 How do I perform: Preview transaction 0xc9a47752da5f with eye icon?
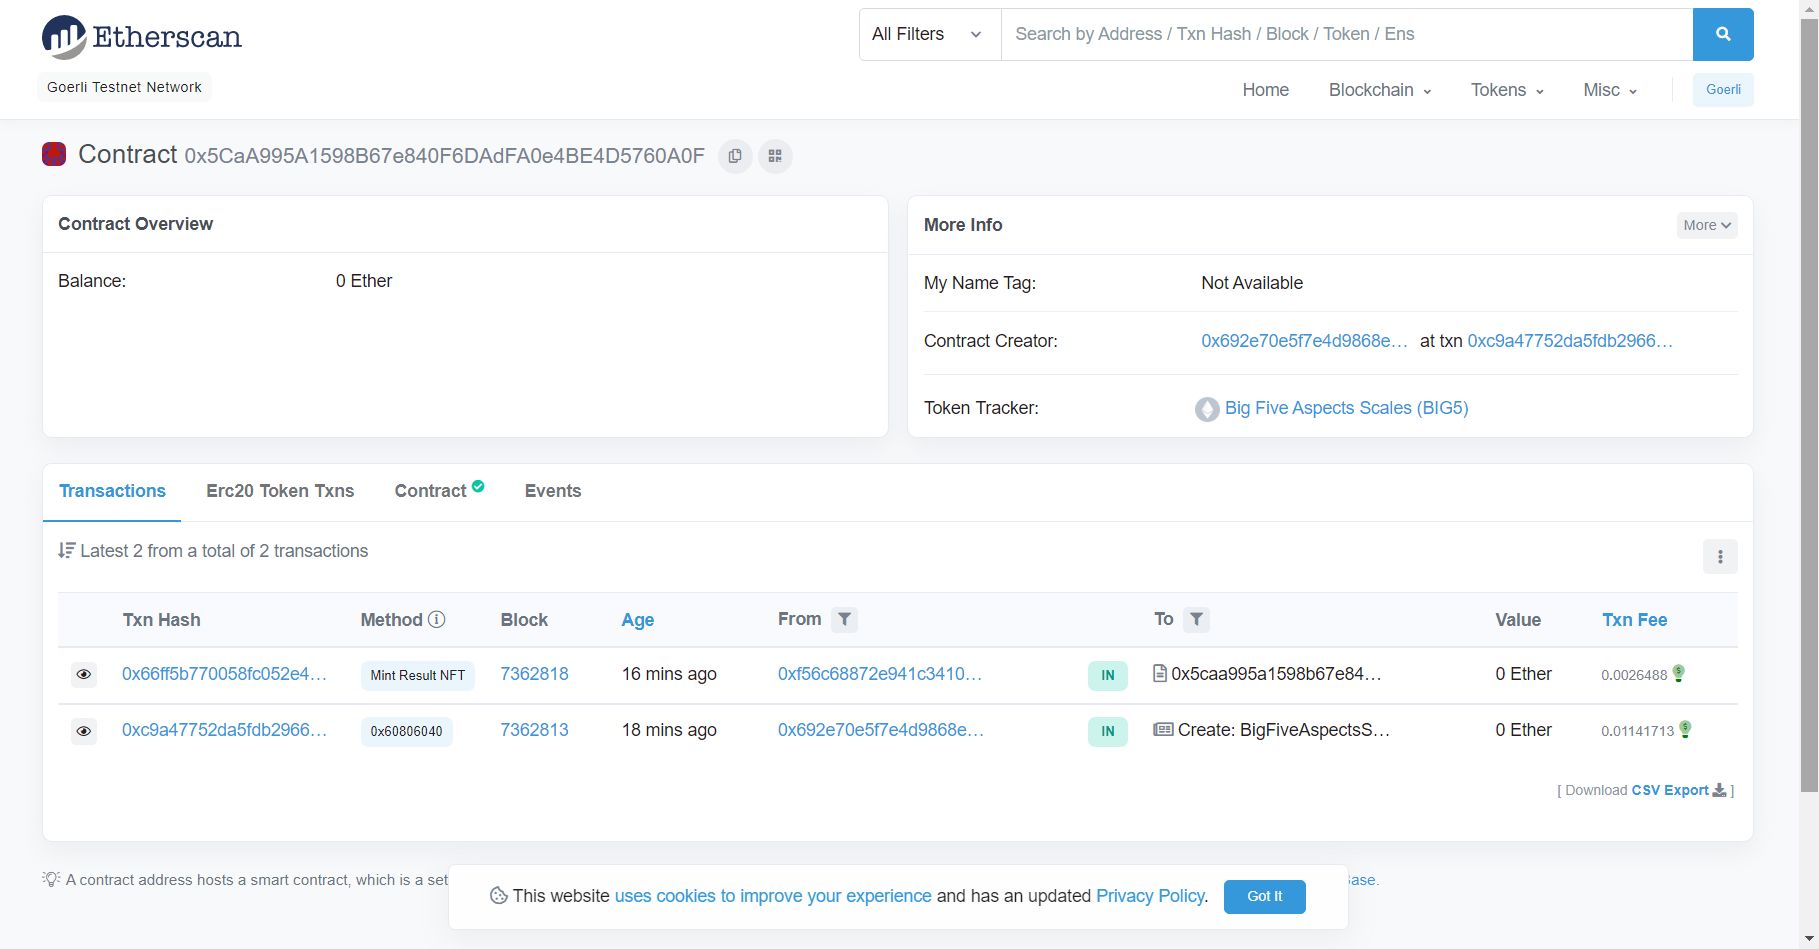(x=84, y=731)
